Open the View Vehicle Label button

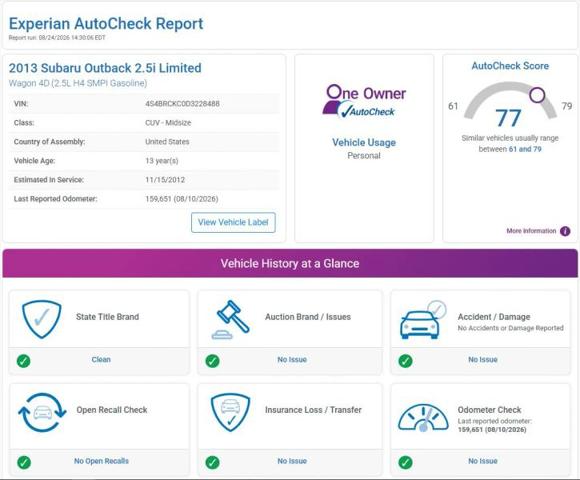[233, 222]
